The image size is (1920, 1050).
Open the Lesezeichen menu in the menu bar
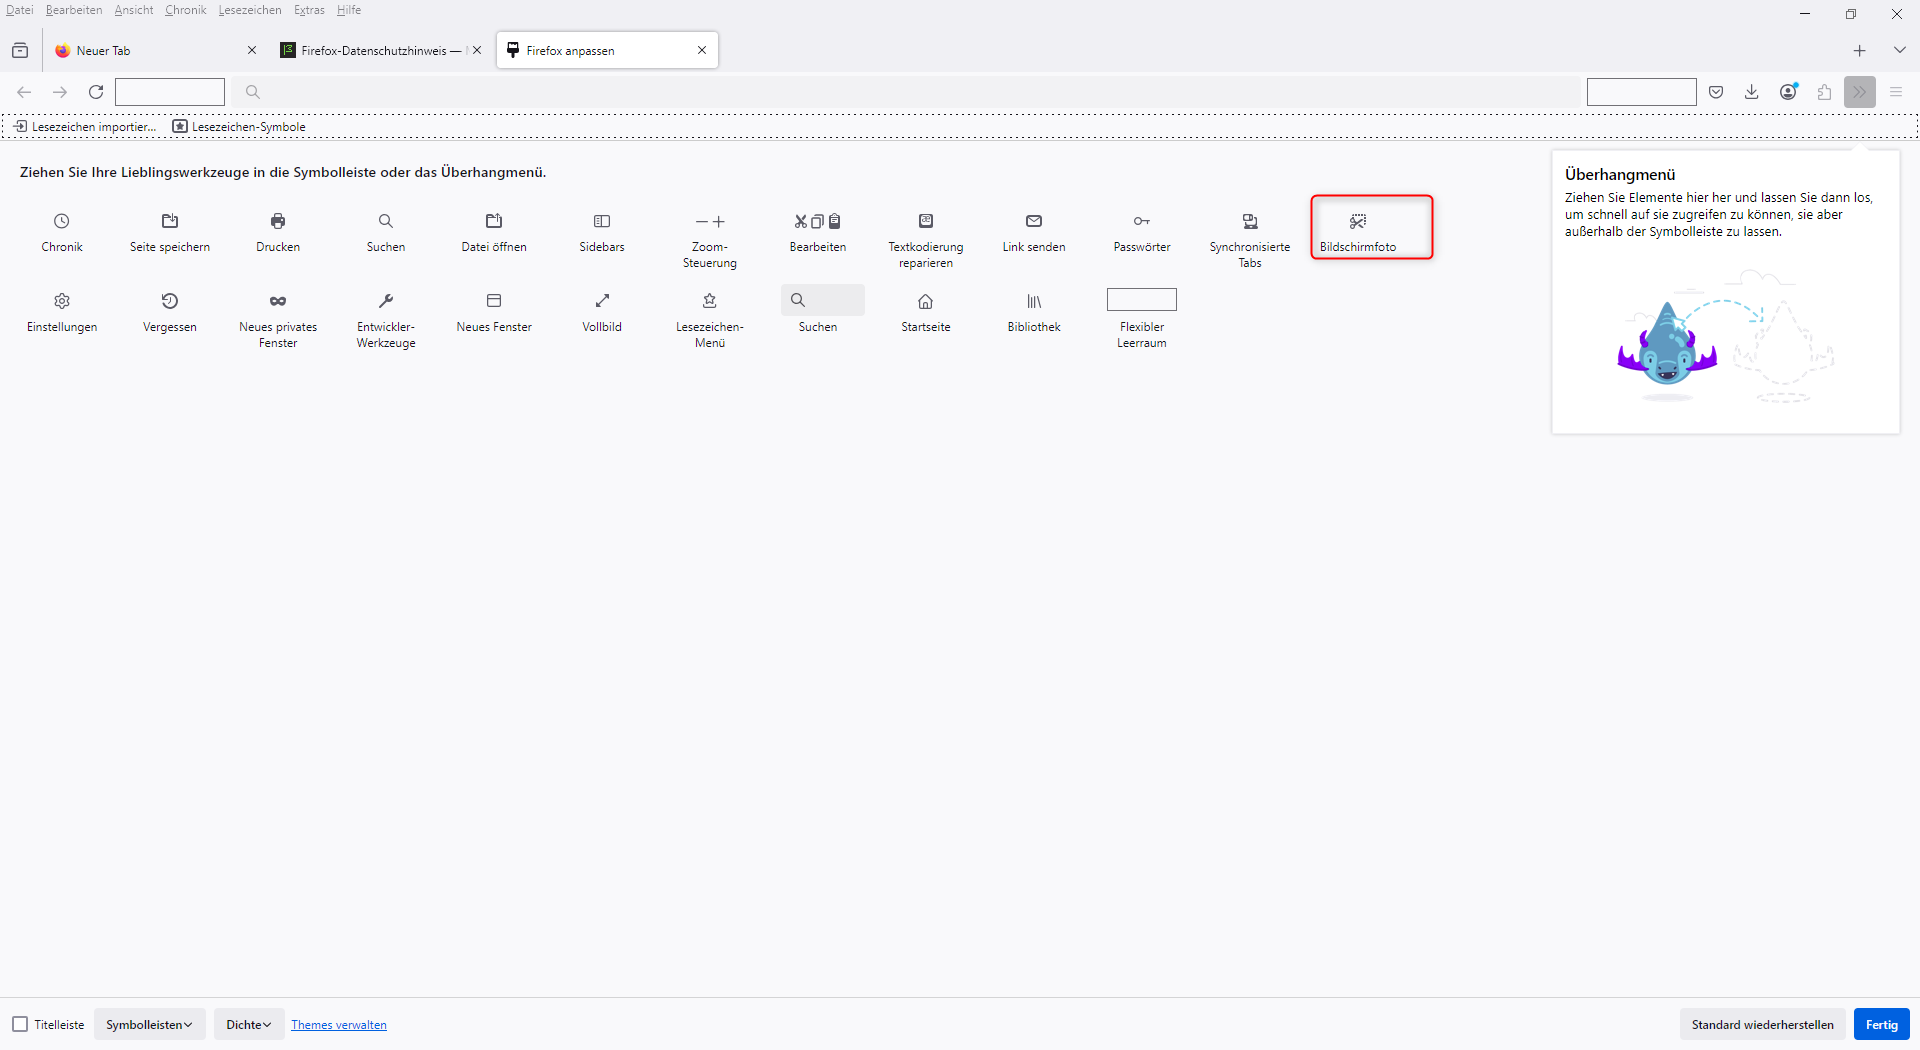pyautogui.click(x=250, y=10)
